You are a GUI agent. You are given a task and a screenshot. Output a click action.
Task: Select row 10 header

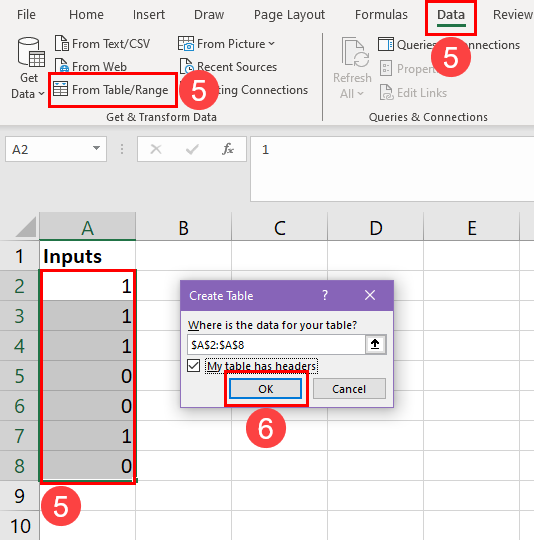19,525
